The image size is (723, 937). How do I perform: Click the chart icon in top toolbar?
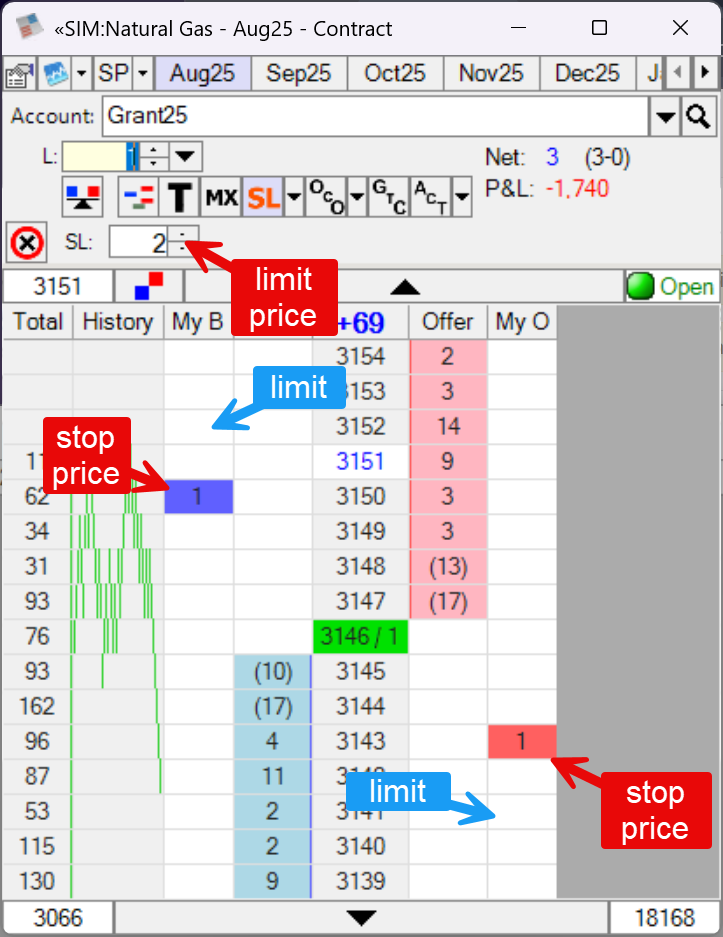(54, 74)
